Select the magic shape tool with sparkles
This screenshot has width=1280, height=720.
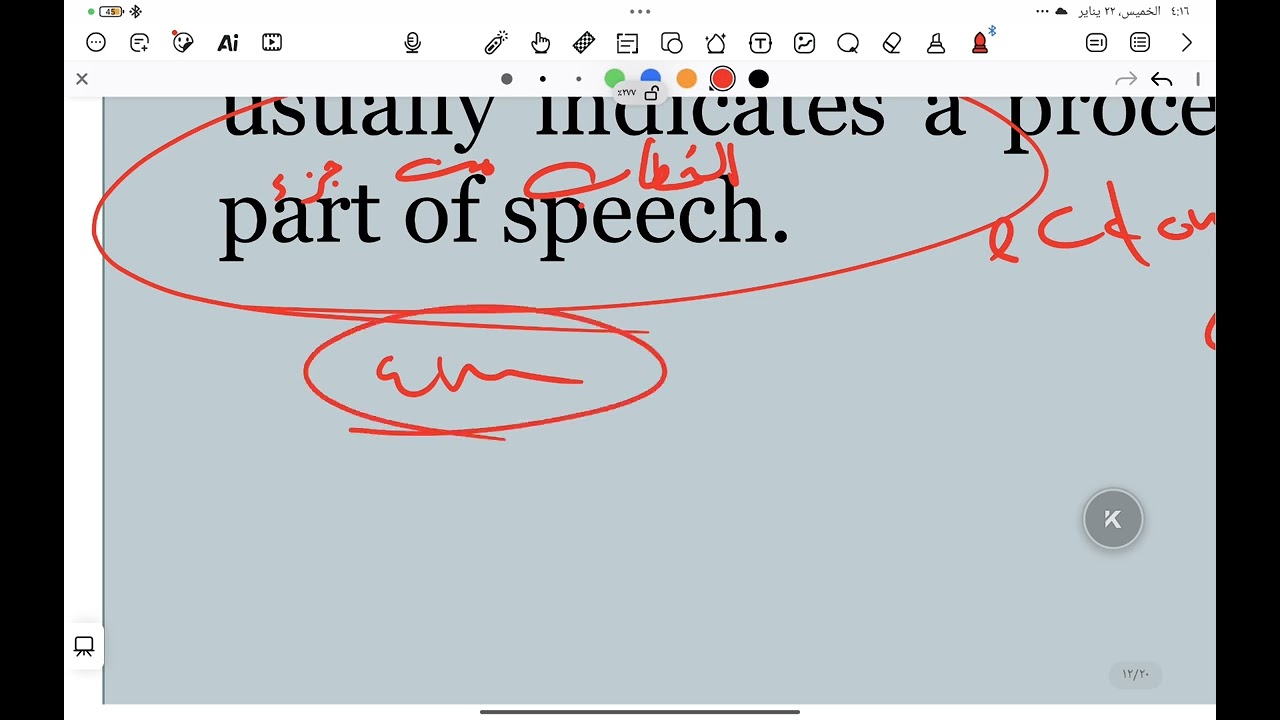[716, 43]
